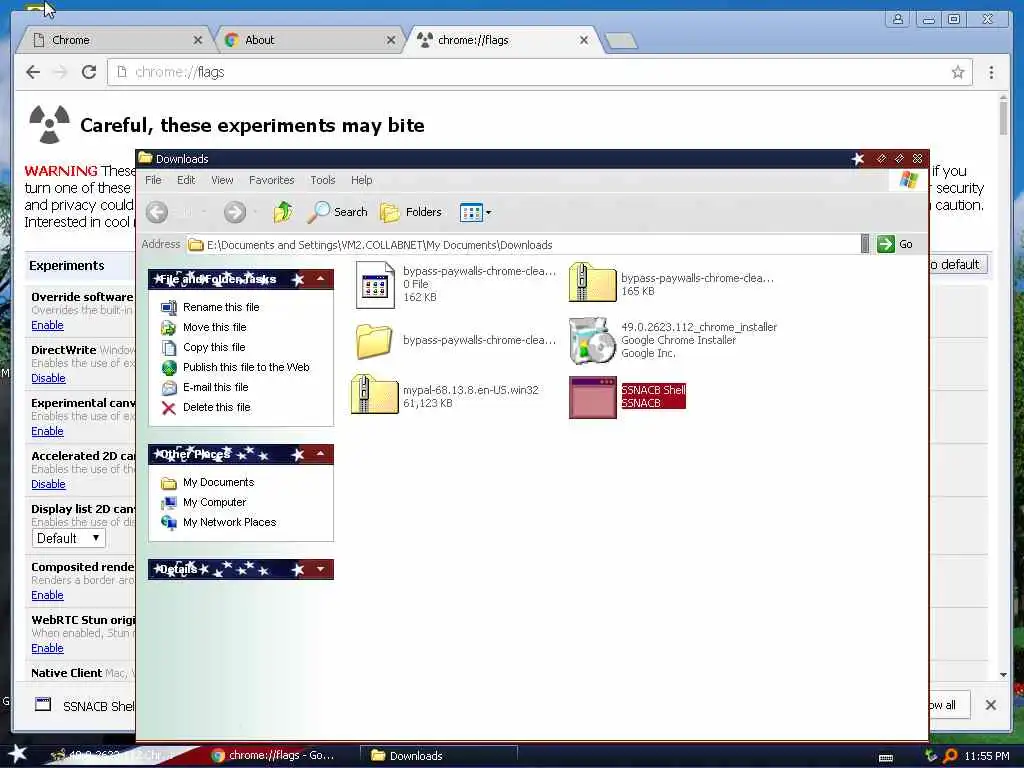Click Copy this file task

[214, 347]
